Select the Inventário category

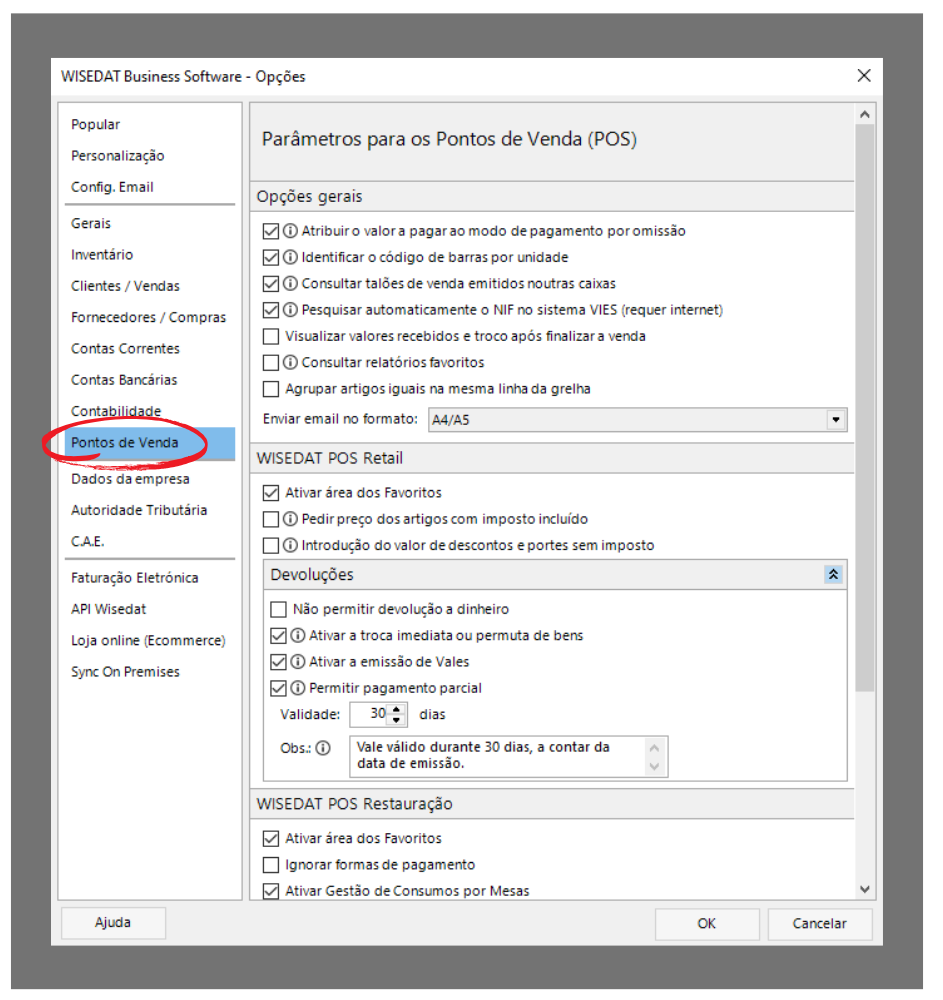102,254
